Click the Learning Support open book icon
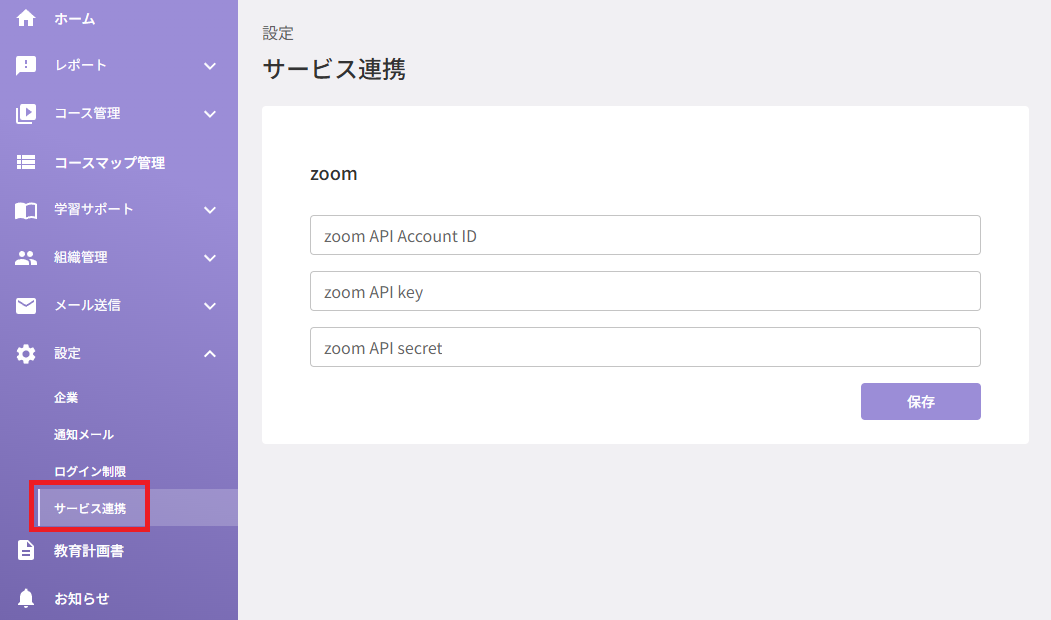The height and width of the screenshot is (620, 1051). click(25, 210)
